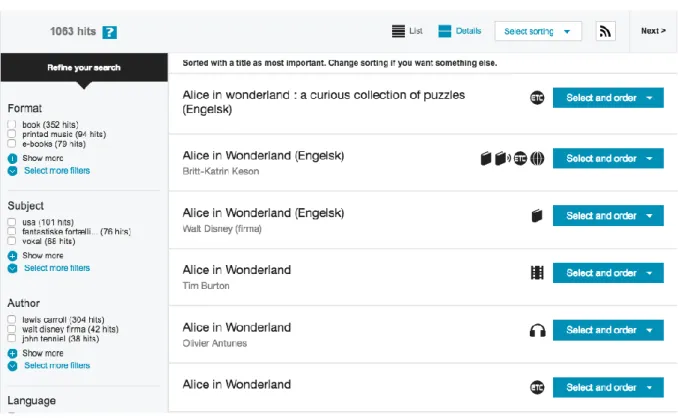678x420 pixels.
Task: Open Select and order for Walt Disney title
Action: (x=608, y=215)
